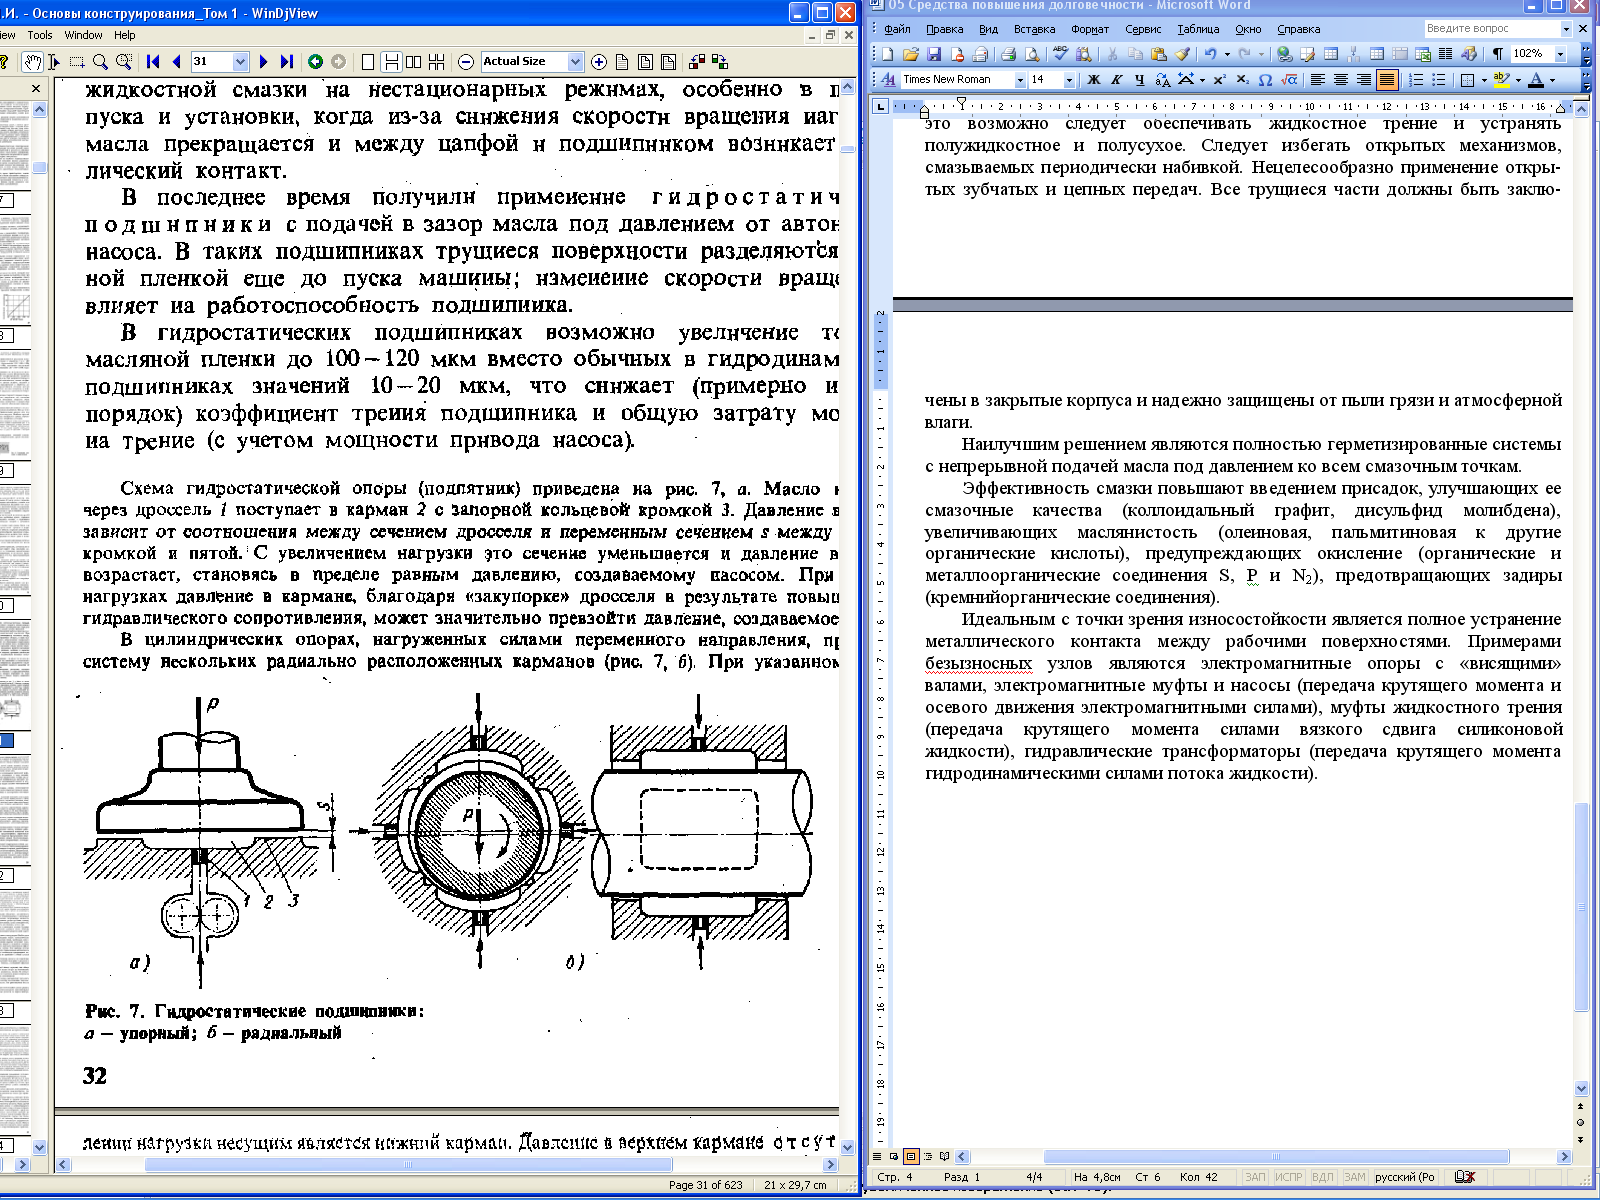Screen dimensions: 1600x1200
Task: Open the font color dropdown arrow
Action: [1553, 80]
